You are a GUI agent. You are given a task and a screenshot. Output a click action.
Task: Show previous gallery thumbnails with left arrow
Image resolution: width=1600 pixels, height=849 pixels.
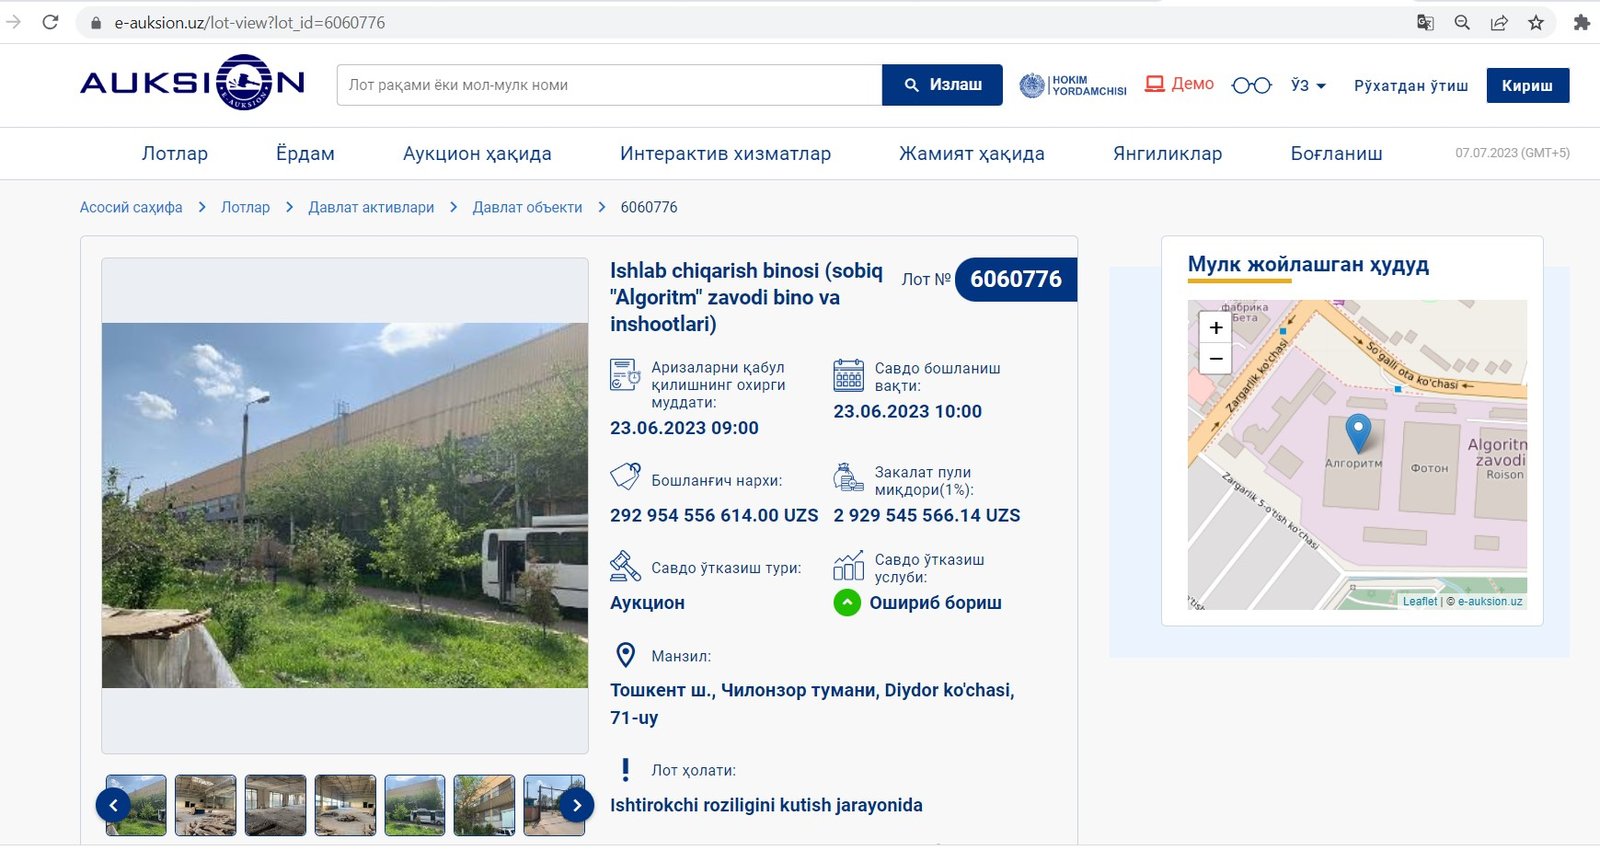[x=113, y=805]
